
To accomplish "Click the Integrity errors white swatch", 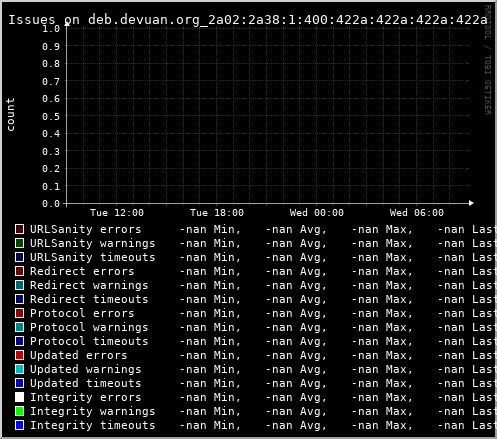I will (x=19, y=397).
